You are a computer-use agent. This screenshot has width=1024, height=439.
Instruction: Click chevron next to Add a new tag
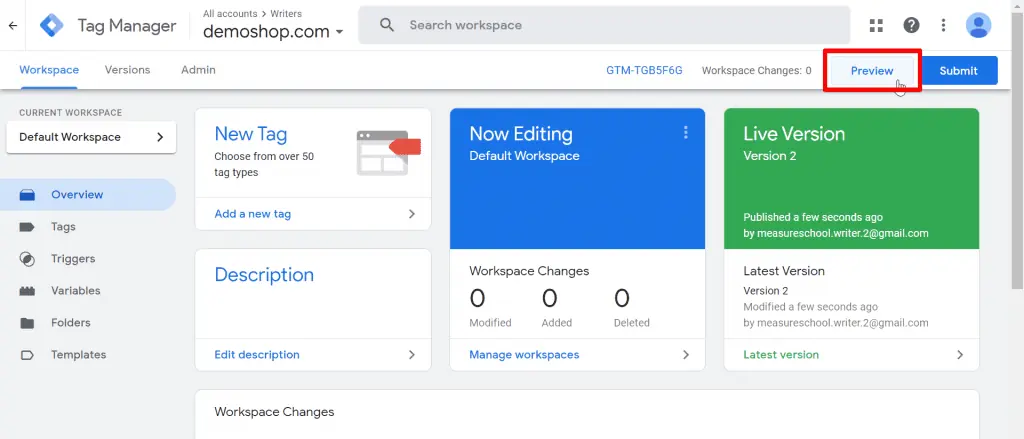click(x=411, y=214)
